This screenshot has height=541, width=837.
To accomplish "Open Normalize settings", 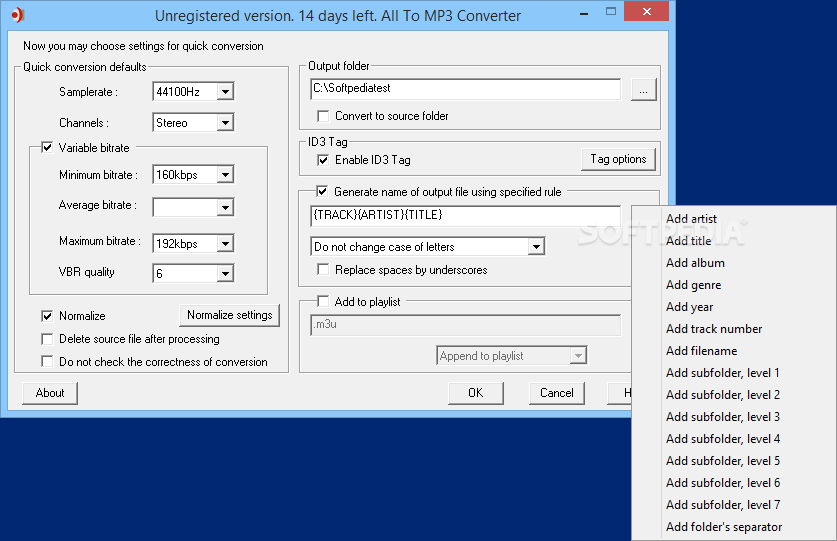I will [x=230, y=315].
